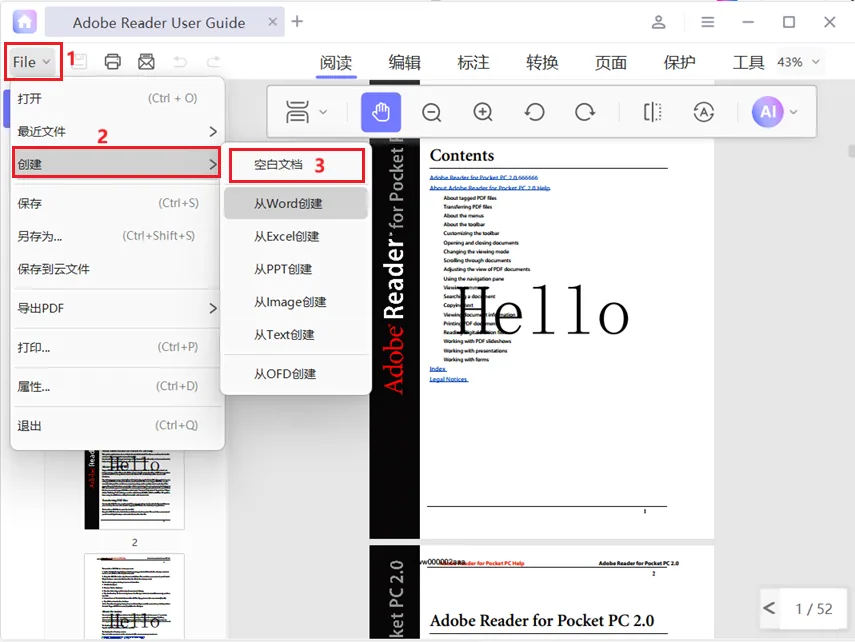Image resolution: width=855 pixels, height=642 pixels.
Task: Open the 43% zoom level dropdown
Action: 798,62
